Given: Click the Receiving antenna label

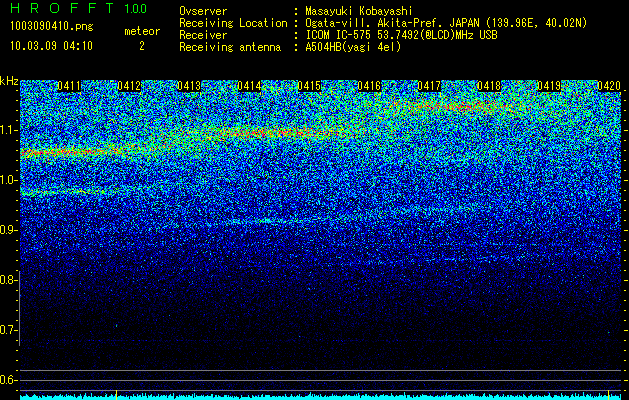Looking at the screenshot, I should point(230,47).
